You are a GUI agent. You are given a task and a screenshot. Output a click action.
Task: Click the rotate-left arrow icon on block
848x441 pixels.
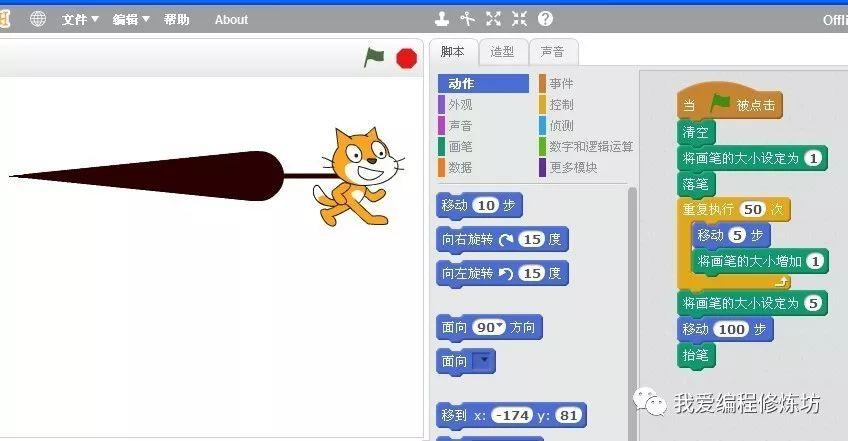click(x=506, y=274)
